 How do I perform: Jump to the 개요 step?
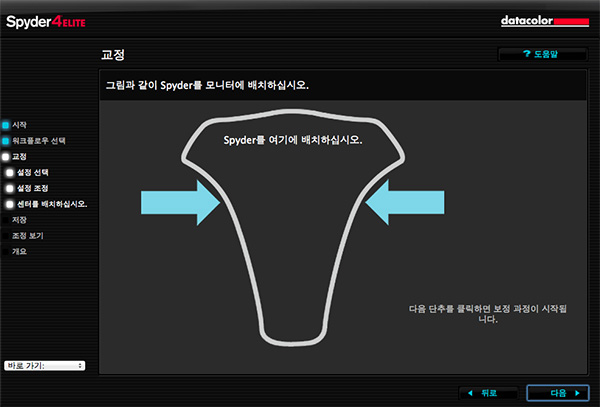pos(19,251)
